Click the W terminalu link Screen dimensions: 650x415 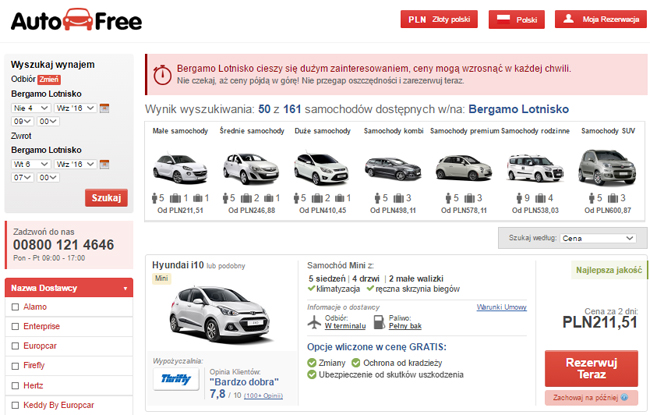[345, 326]
